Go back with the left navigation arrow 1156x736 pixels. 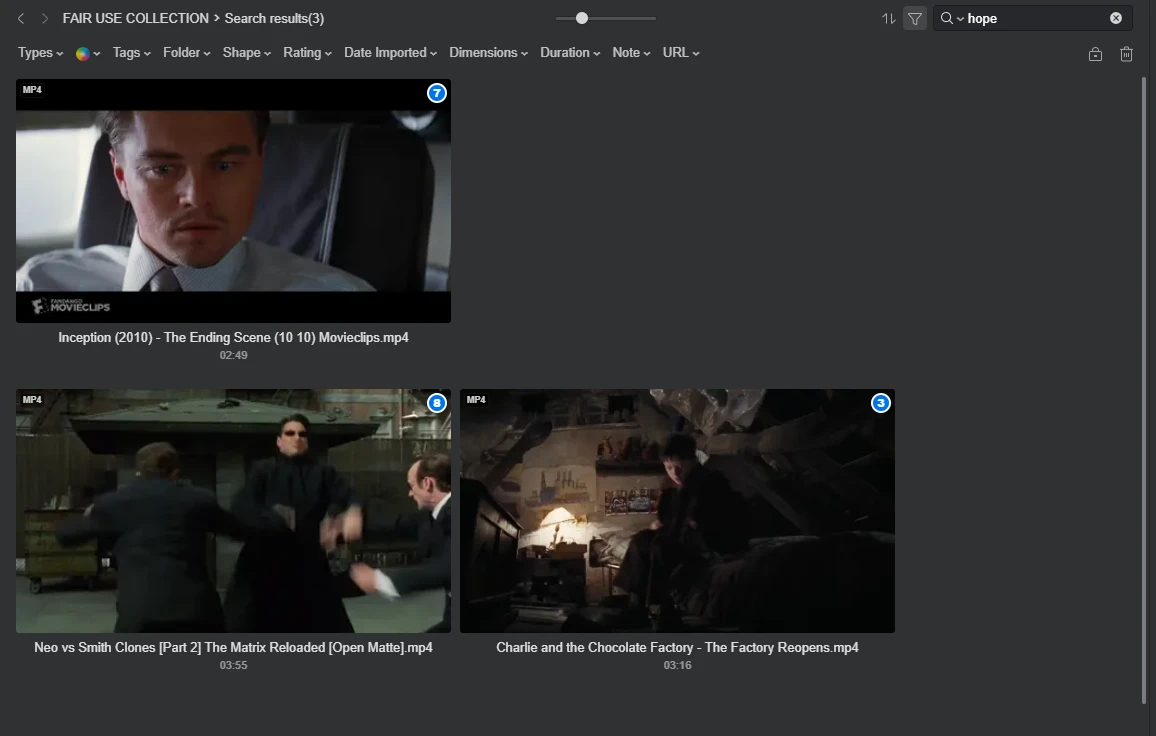coord(20,18)
